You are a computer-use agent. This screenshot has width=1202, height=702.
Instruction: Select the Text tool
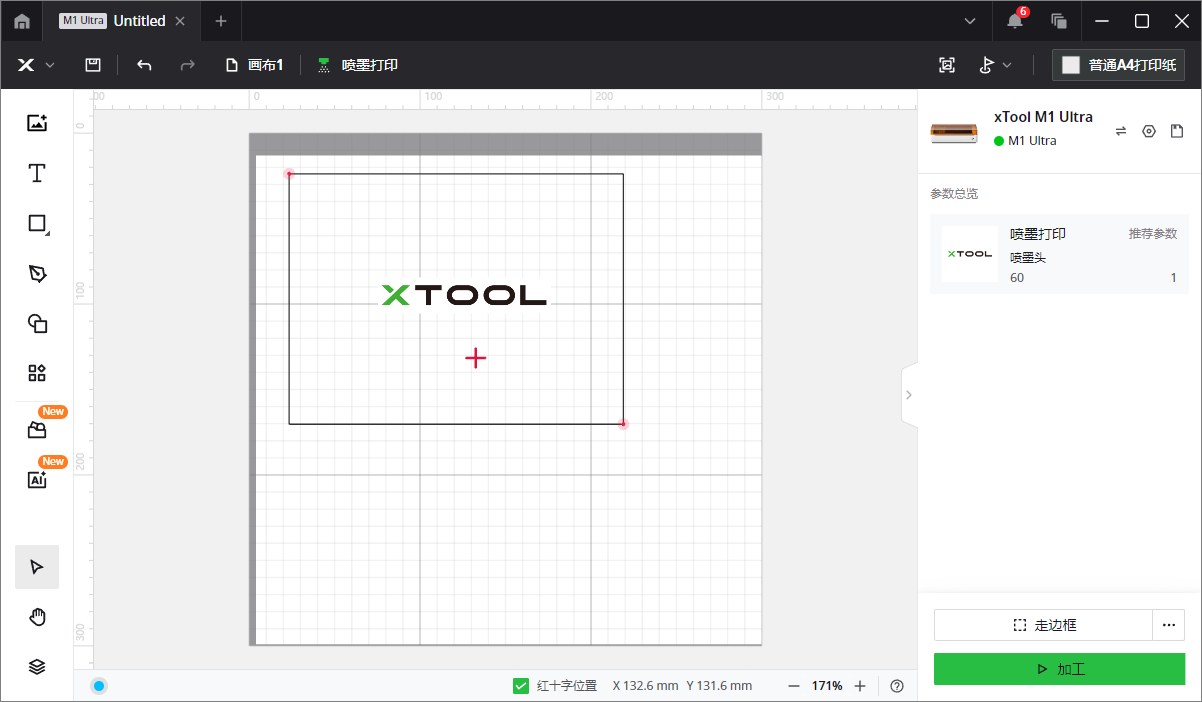(x=37, y=173)
